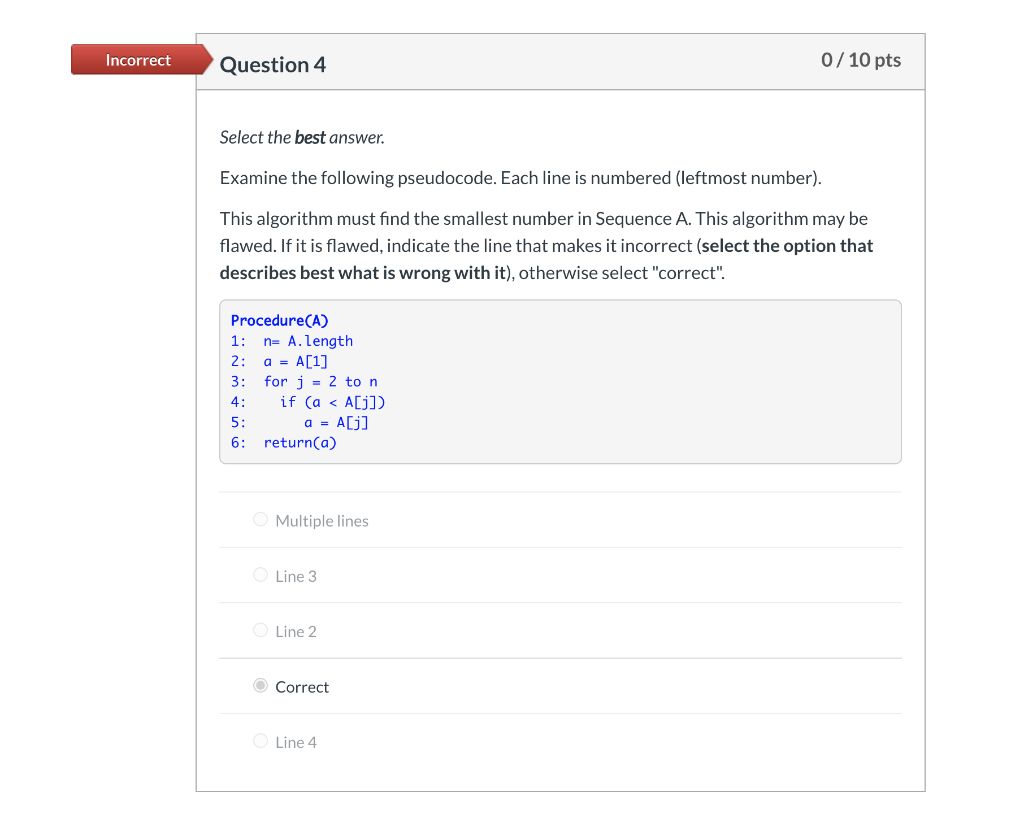Screen dimensions: 1024x818
Task: Choose the 'Line 4' radio option
Action: point(261,741)
